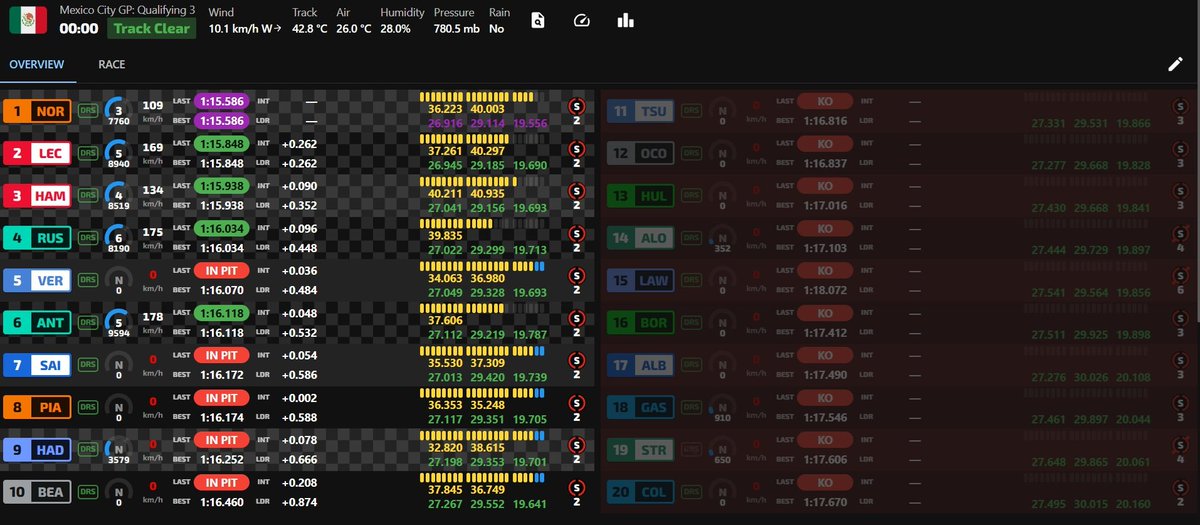The image size is (1200, 525).
Task: Click SAI's IN PIT last lap badge
Action: 222,355
